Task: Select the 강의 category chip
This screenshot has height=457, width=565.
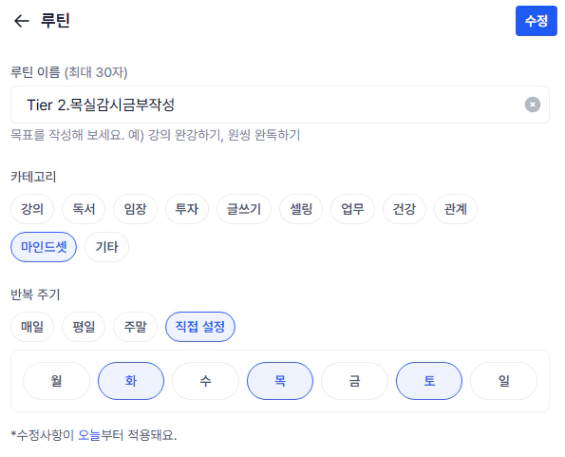Action: (32, 209)
